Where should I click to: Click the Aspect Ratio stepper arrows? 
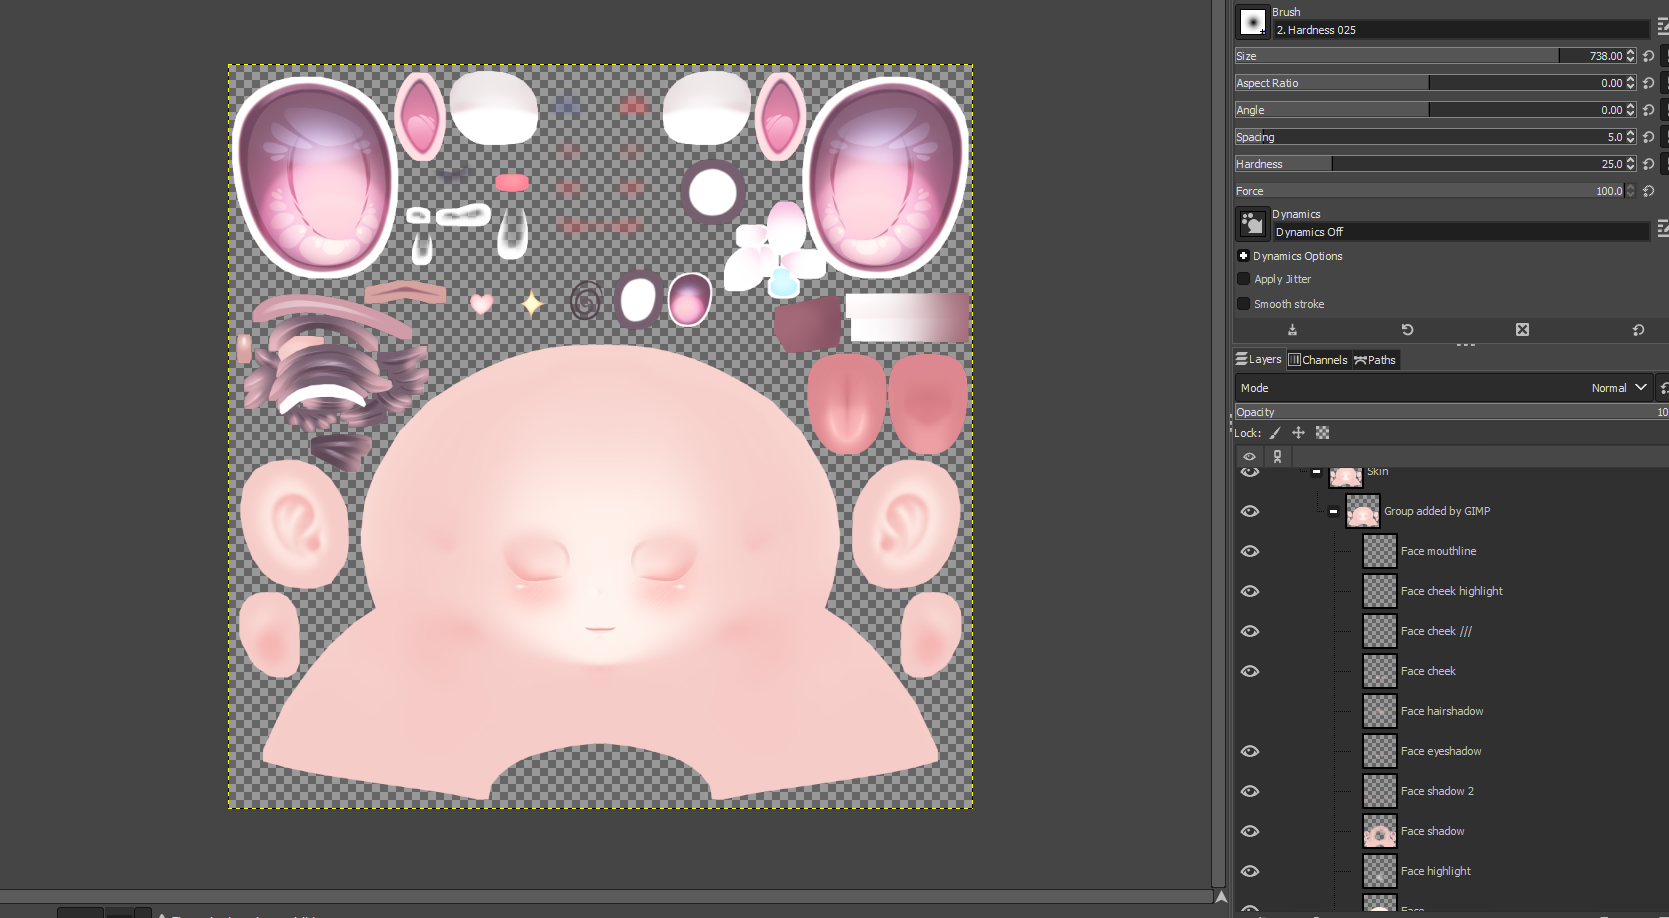pyautogui.click(x=1631, y=83)
